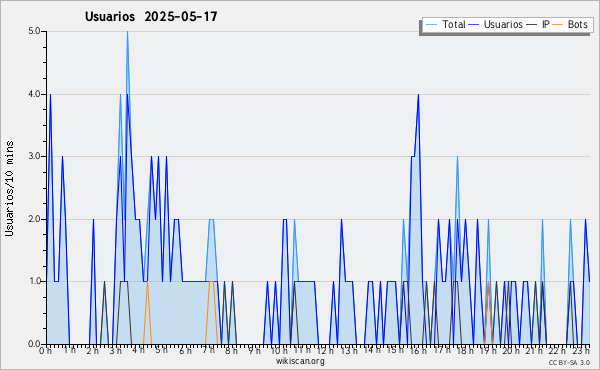
Task: Click the 3 h x-axis label
Action: click(x=115, y=351)
